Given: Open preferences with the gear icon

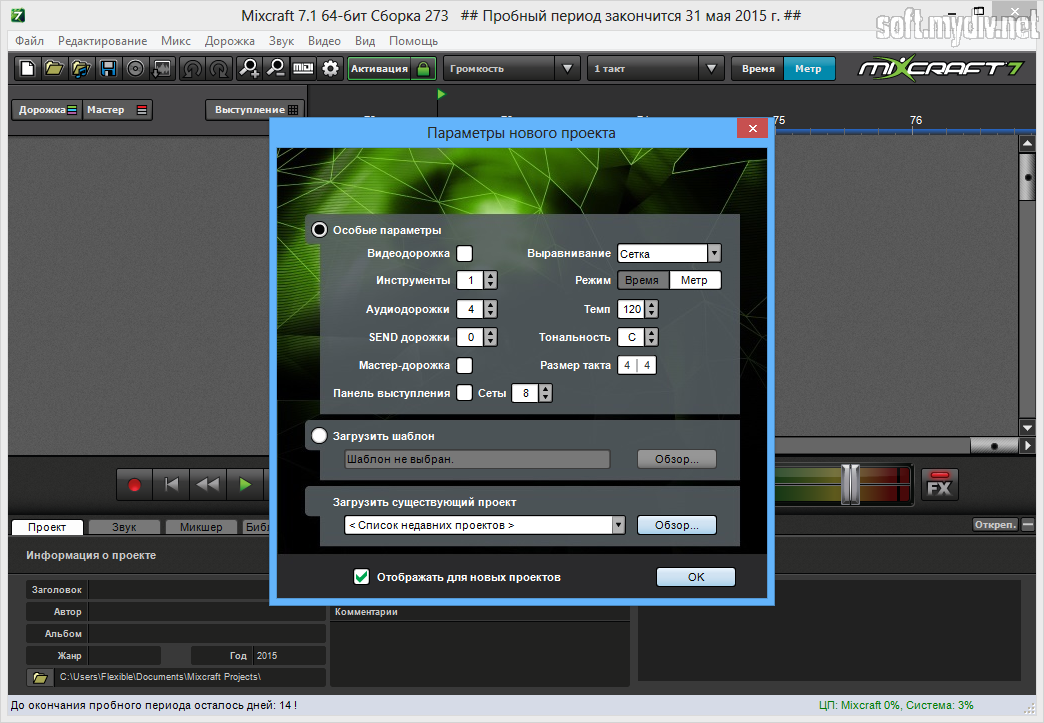Looking at the screenshot, I should pos(330,69).
